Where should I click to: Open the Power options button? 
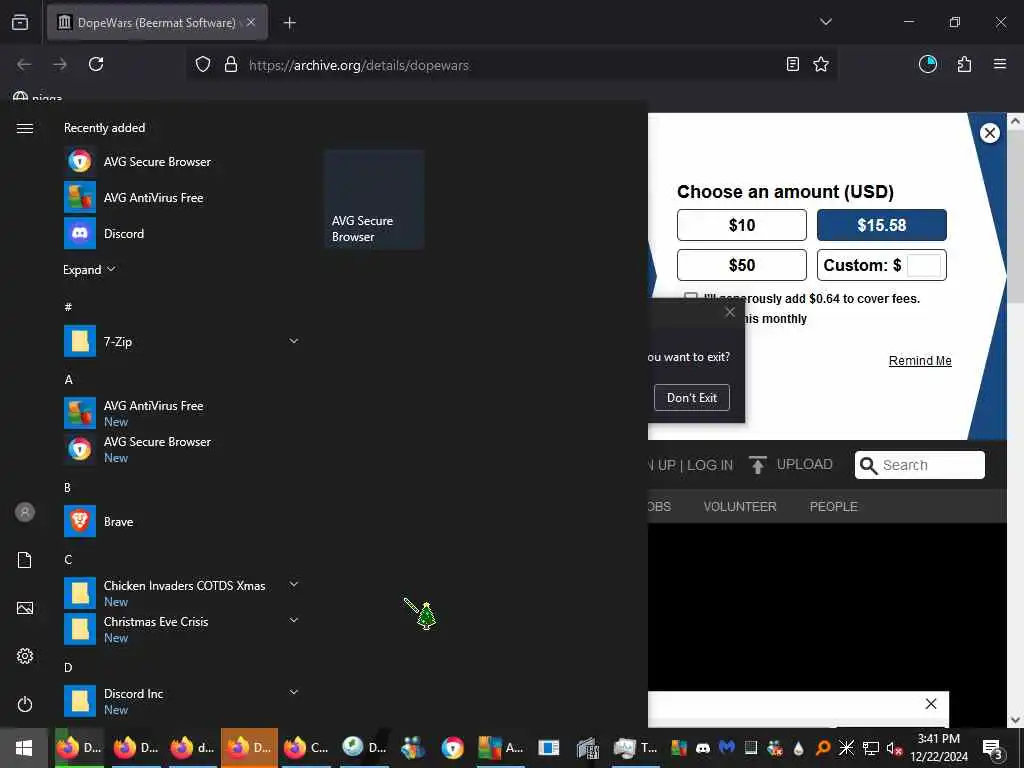pos(25,704)
